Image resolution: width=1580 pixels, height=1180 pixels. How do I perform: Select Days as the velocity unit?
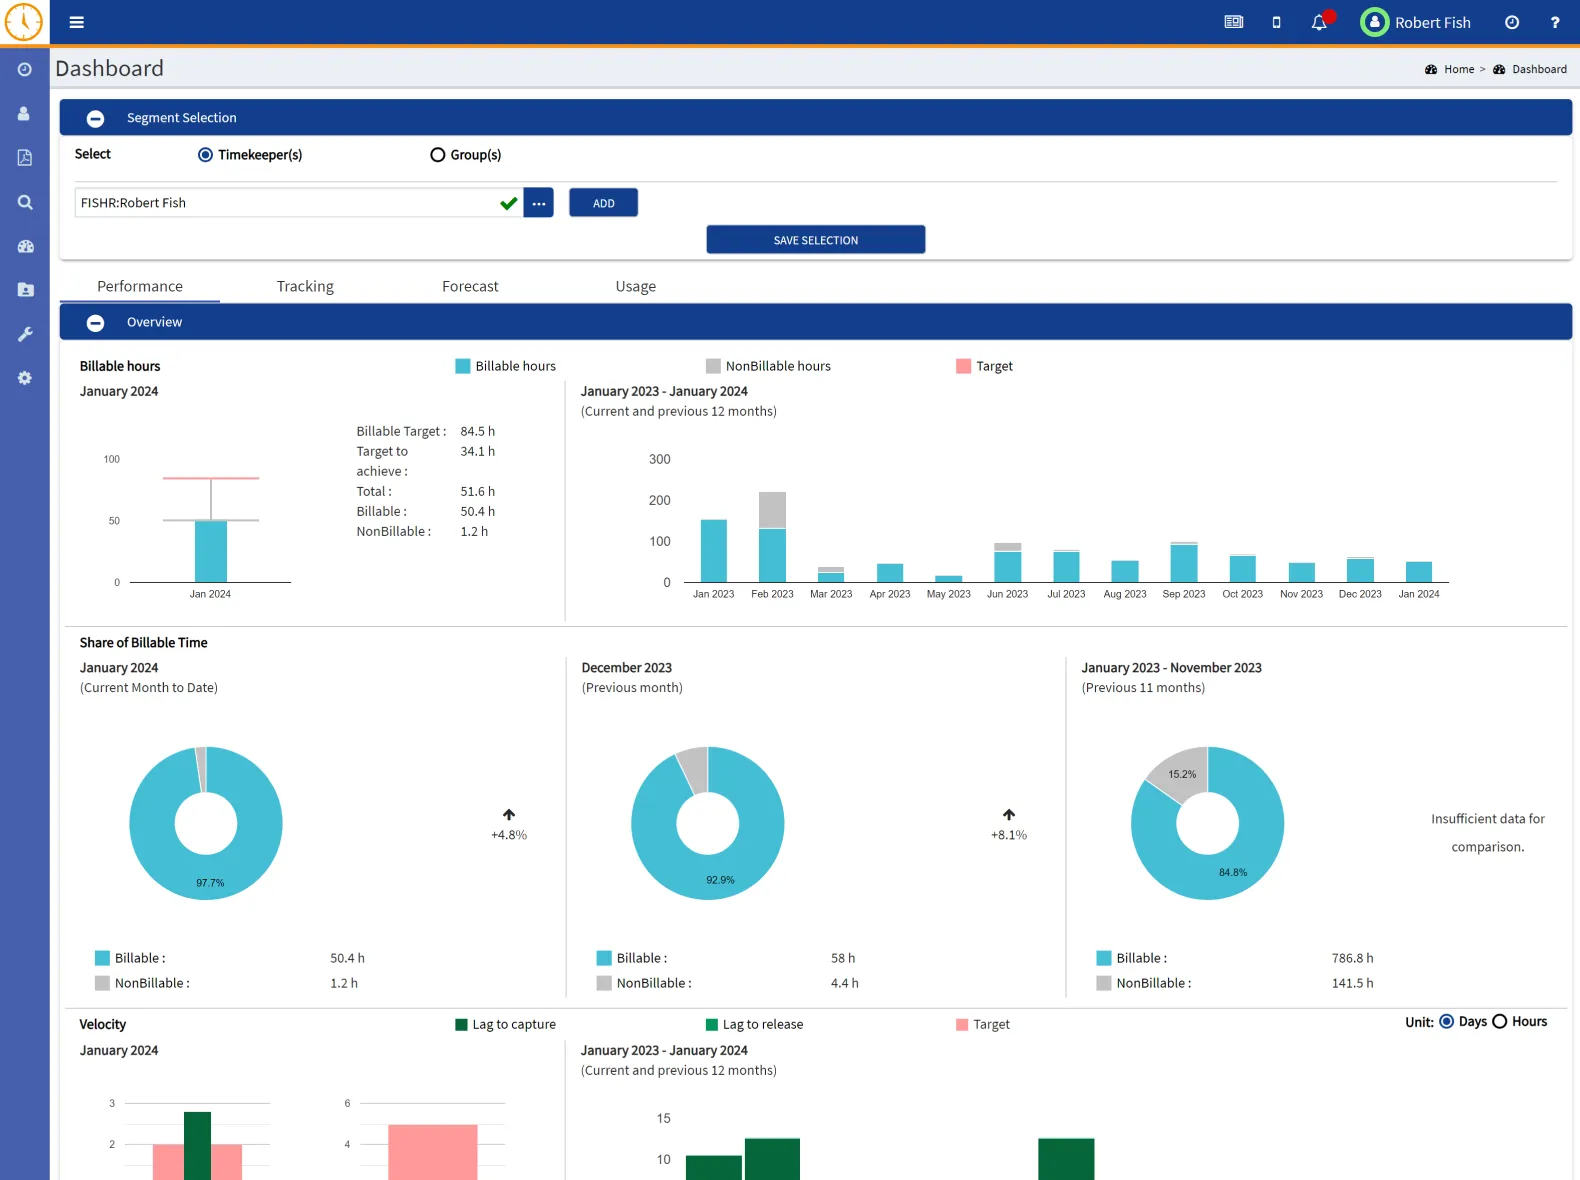point(1446,1021)
